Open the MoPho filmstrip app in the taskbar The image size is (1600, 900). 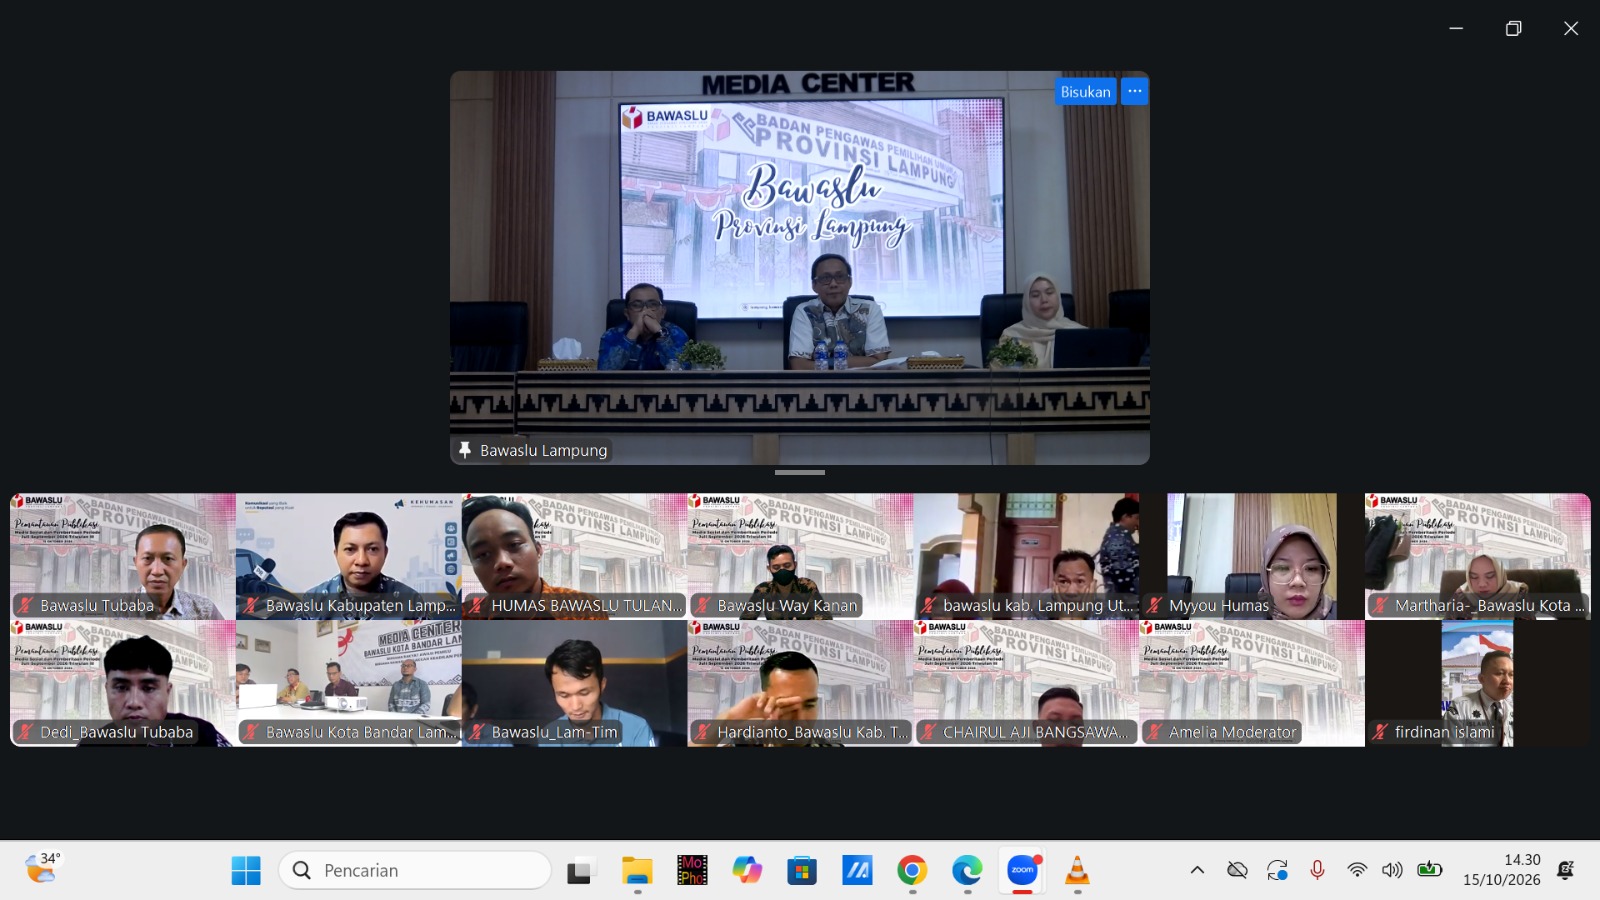(692, 870)
